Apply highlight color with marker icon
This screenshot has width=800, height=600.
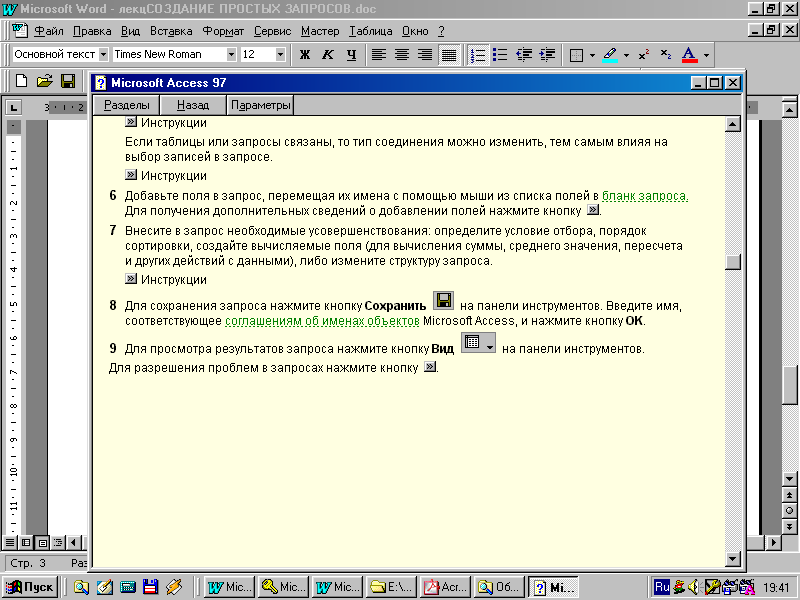click(x=610, y=55)
